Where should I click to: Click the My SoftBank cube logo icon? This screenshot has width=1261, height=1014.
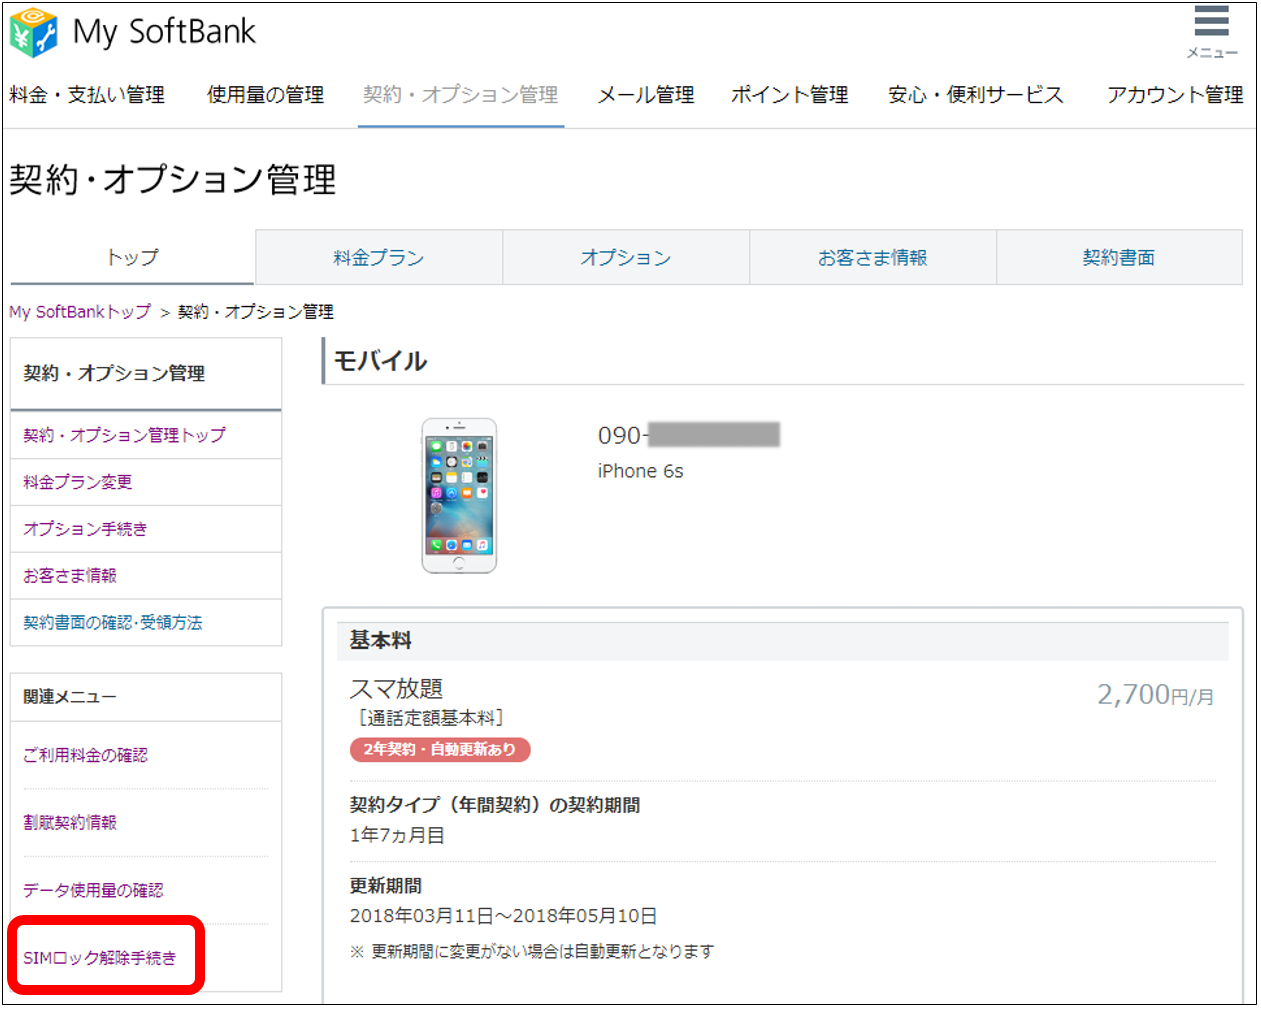[33, 32]
